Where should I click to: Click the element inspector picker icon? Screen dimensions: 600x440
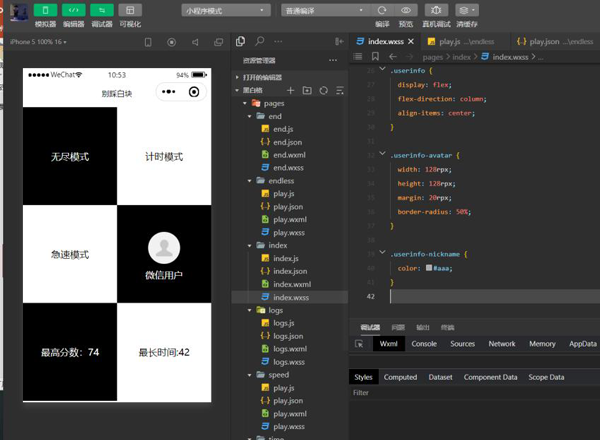[360, 343]
